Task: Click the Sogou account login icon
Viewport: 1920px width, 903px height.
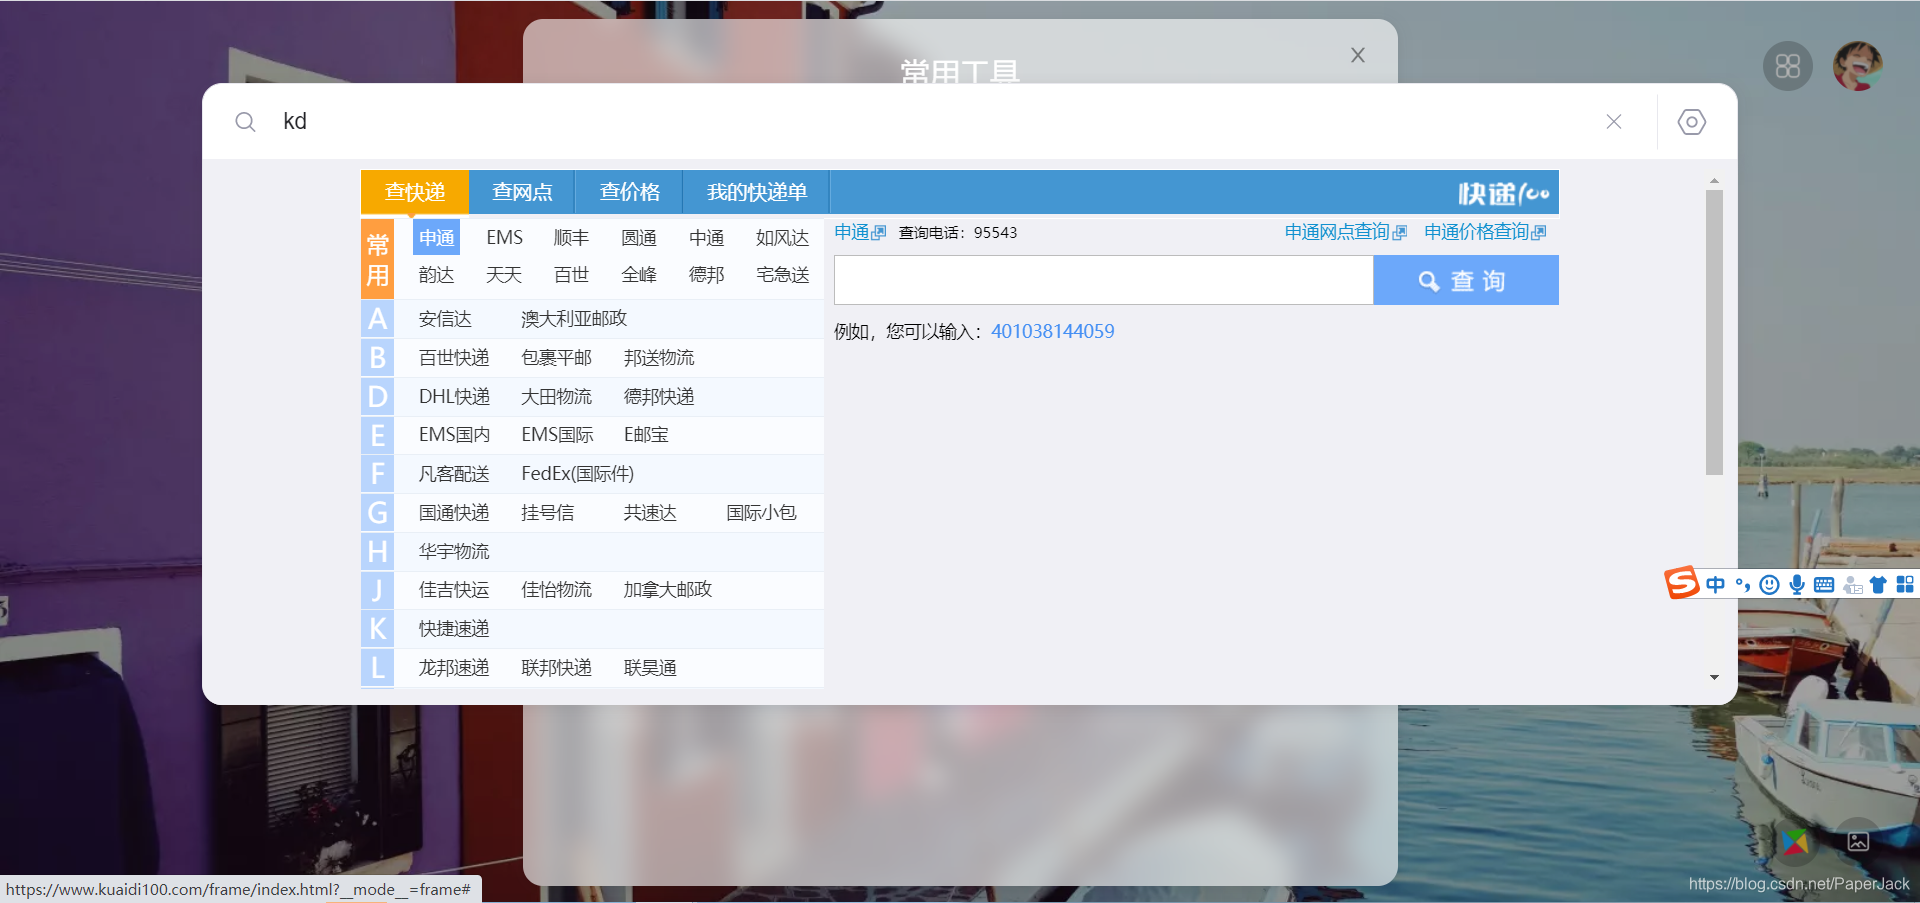Action: (x=1851, y=584)
